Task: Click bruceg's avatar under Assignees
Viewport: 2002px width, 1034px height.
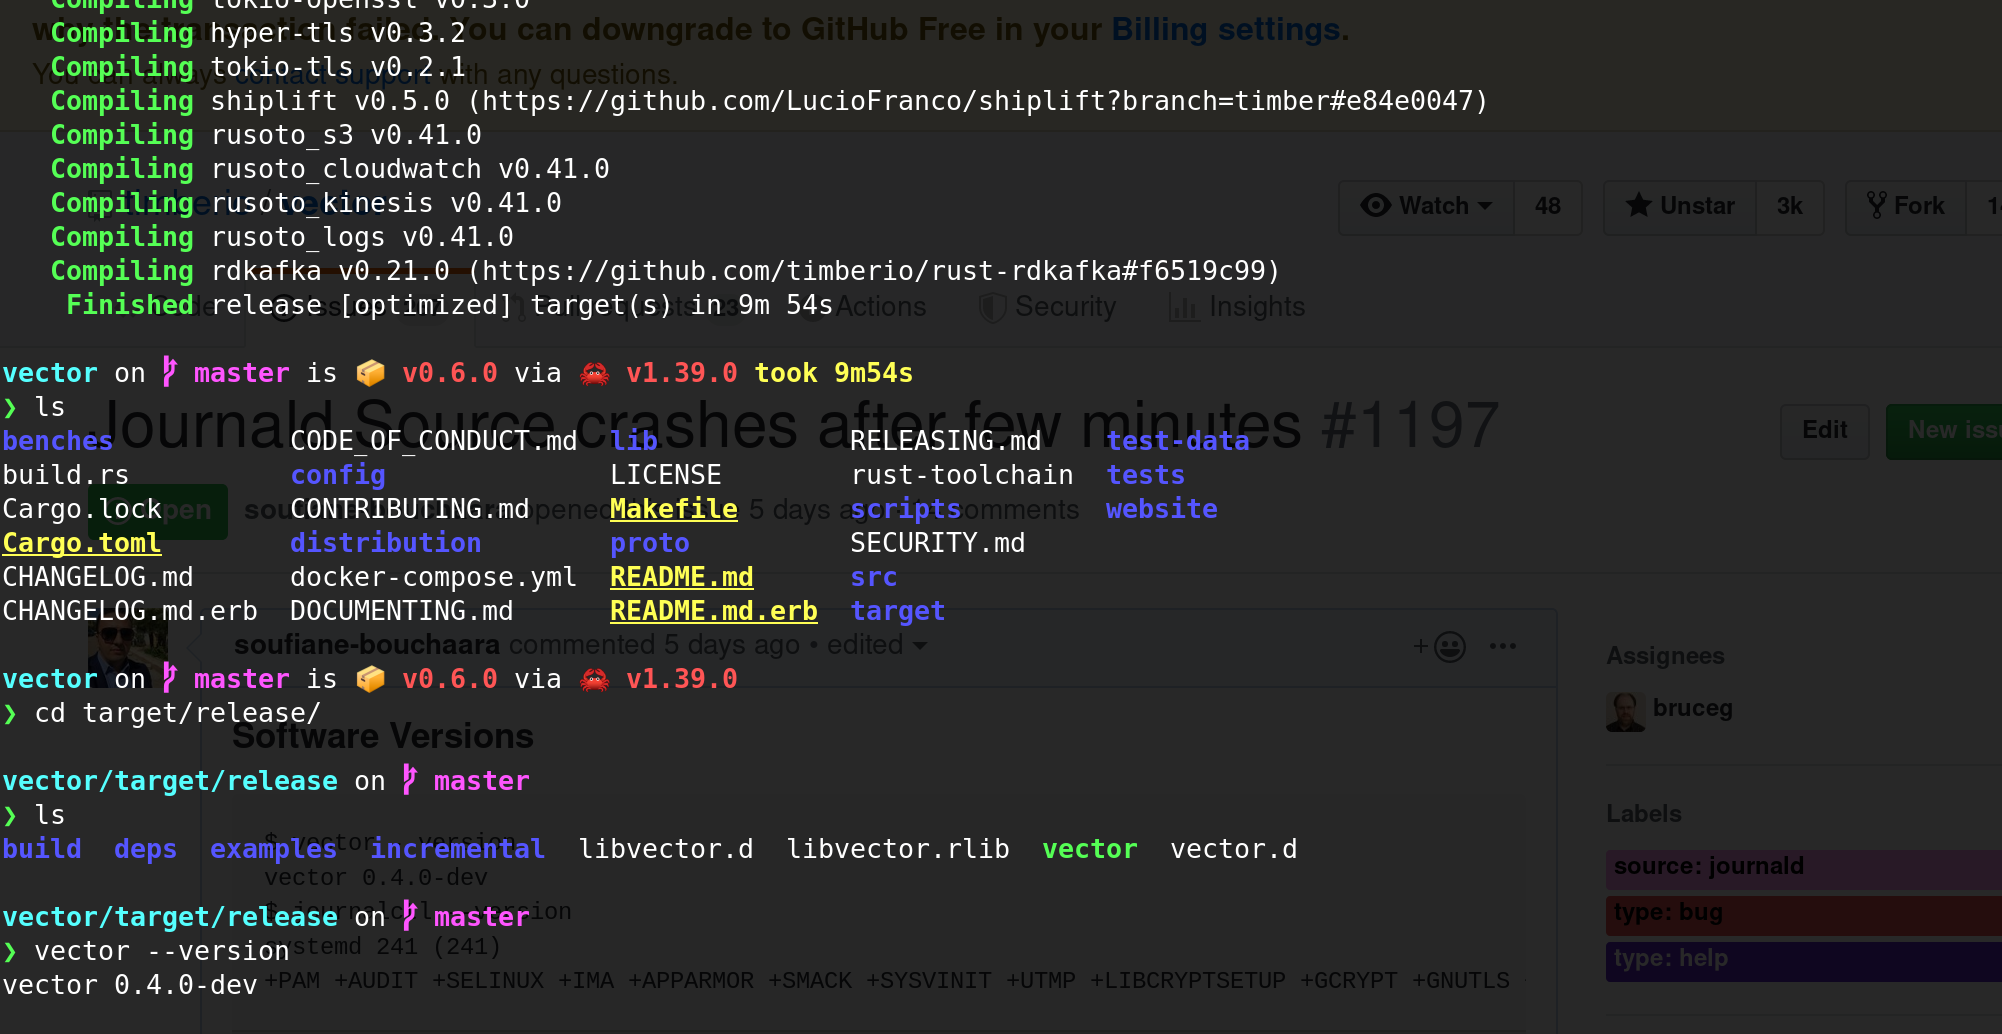Action: (x=1626, y=711)
